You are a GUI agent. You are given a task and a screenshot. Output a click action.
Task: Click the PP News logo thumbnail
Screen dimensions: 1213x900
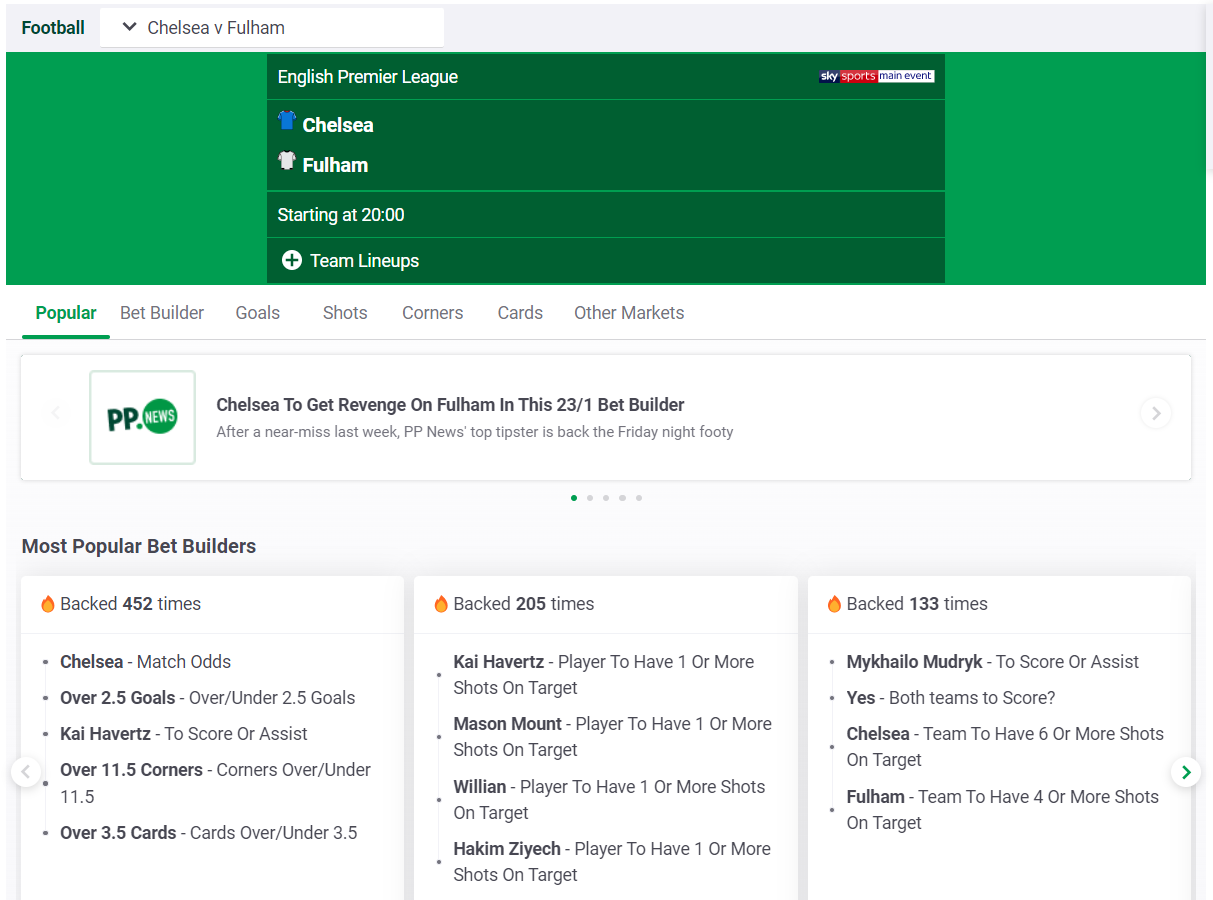click(x=142, y=418)
